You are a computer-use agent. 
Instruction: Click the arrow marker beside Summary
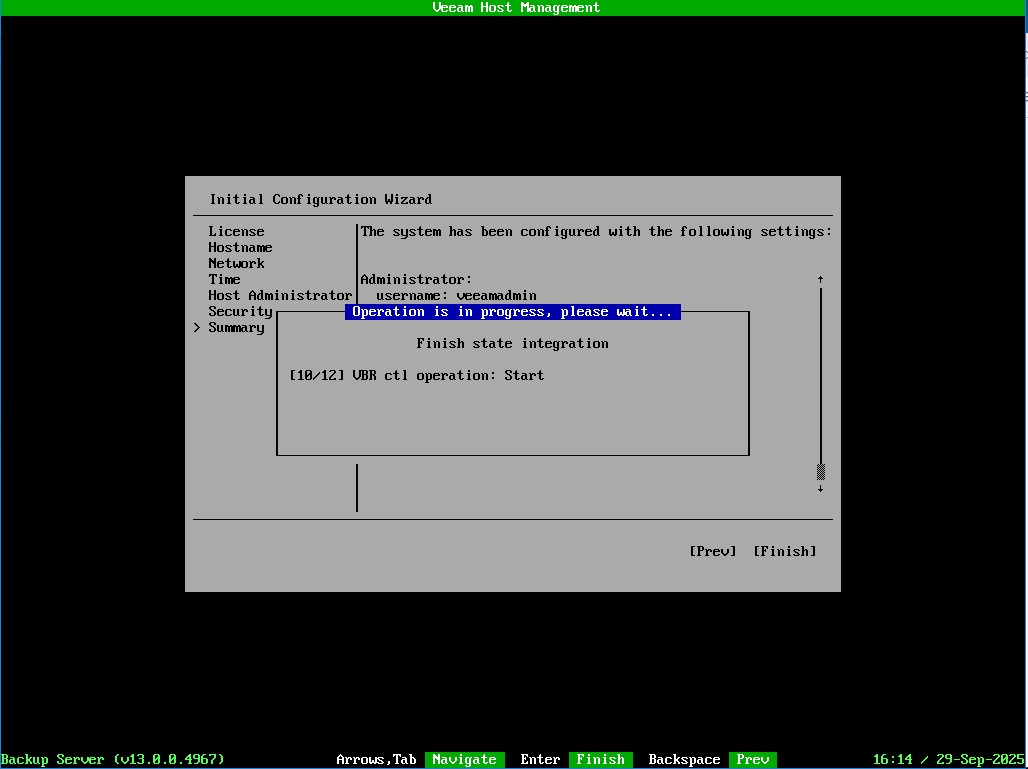point(197,328)
